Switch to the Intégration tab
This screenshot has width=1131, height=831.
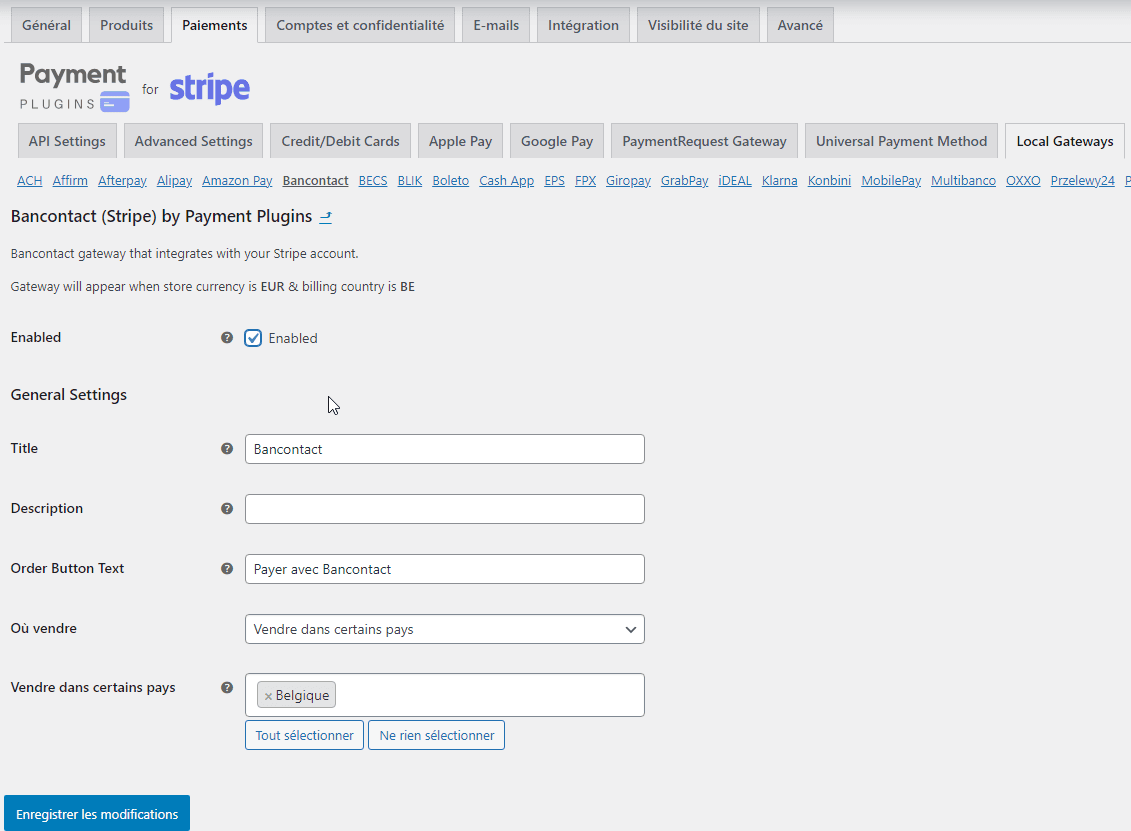(x=583, y=24)
